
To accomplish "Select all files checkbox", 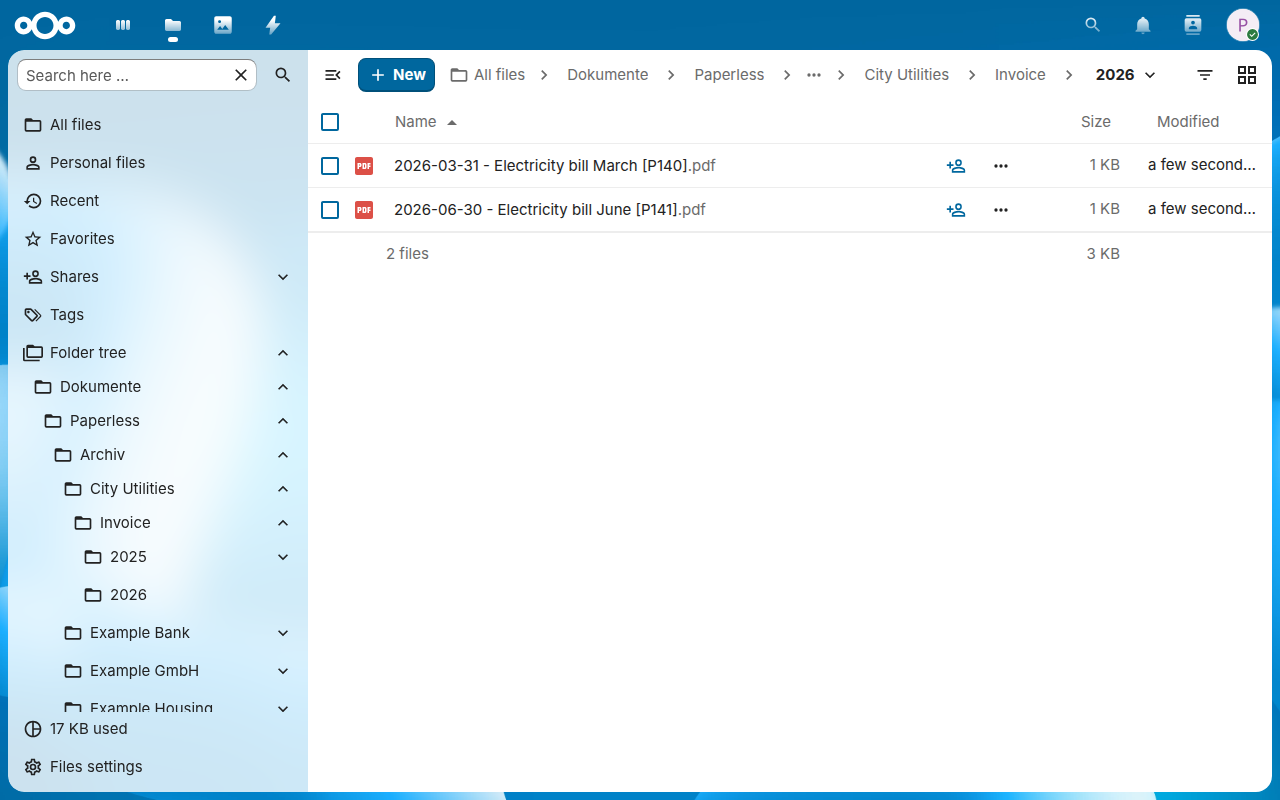I will [330, 122].
